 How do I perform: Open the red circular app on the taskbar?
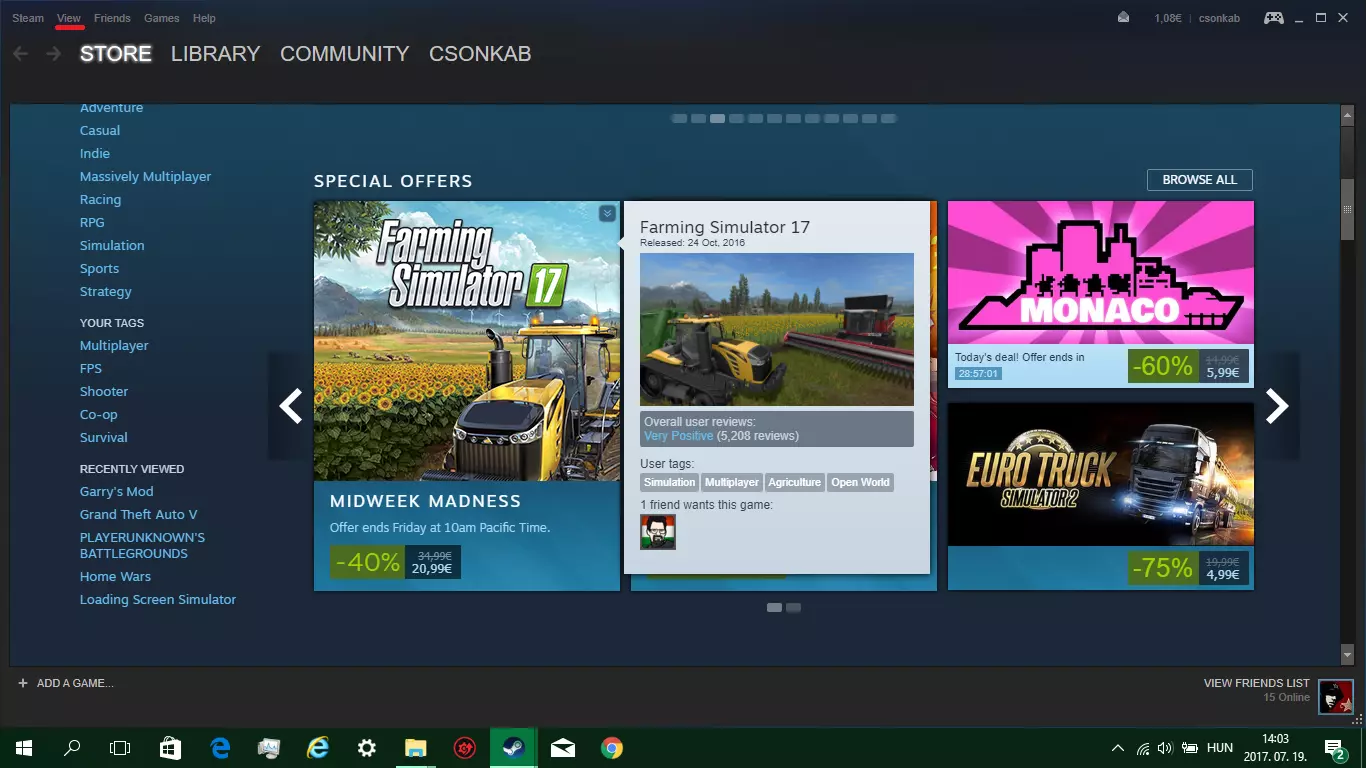[465, 747]
